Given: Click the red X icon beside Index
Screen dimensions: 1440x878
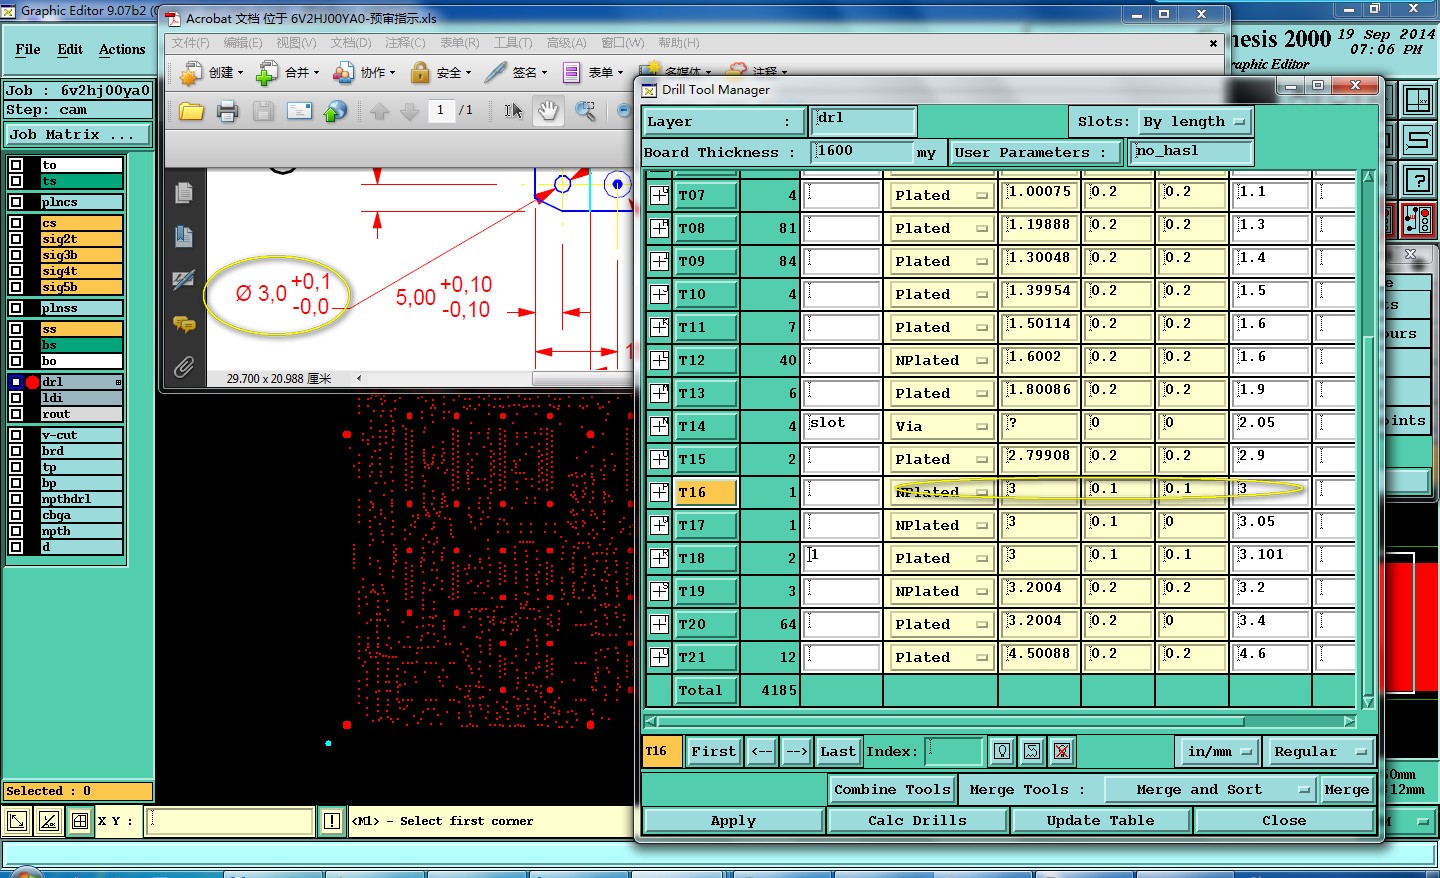Looking at the screenshot, I should pyautogui.click(x=1062, y=751).
